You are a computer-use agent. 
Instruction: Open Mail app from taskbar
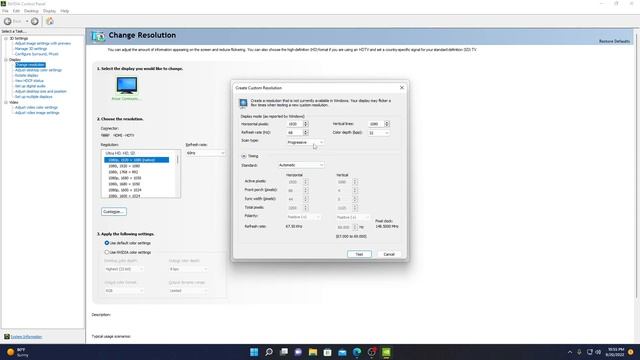pyautogui.click(x=342, y=352)
